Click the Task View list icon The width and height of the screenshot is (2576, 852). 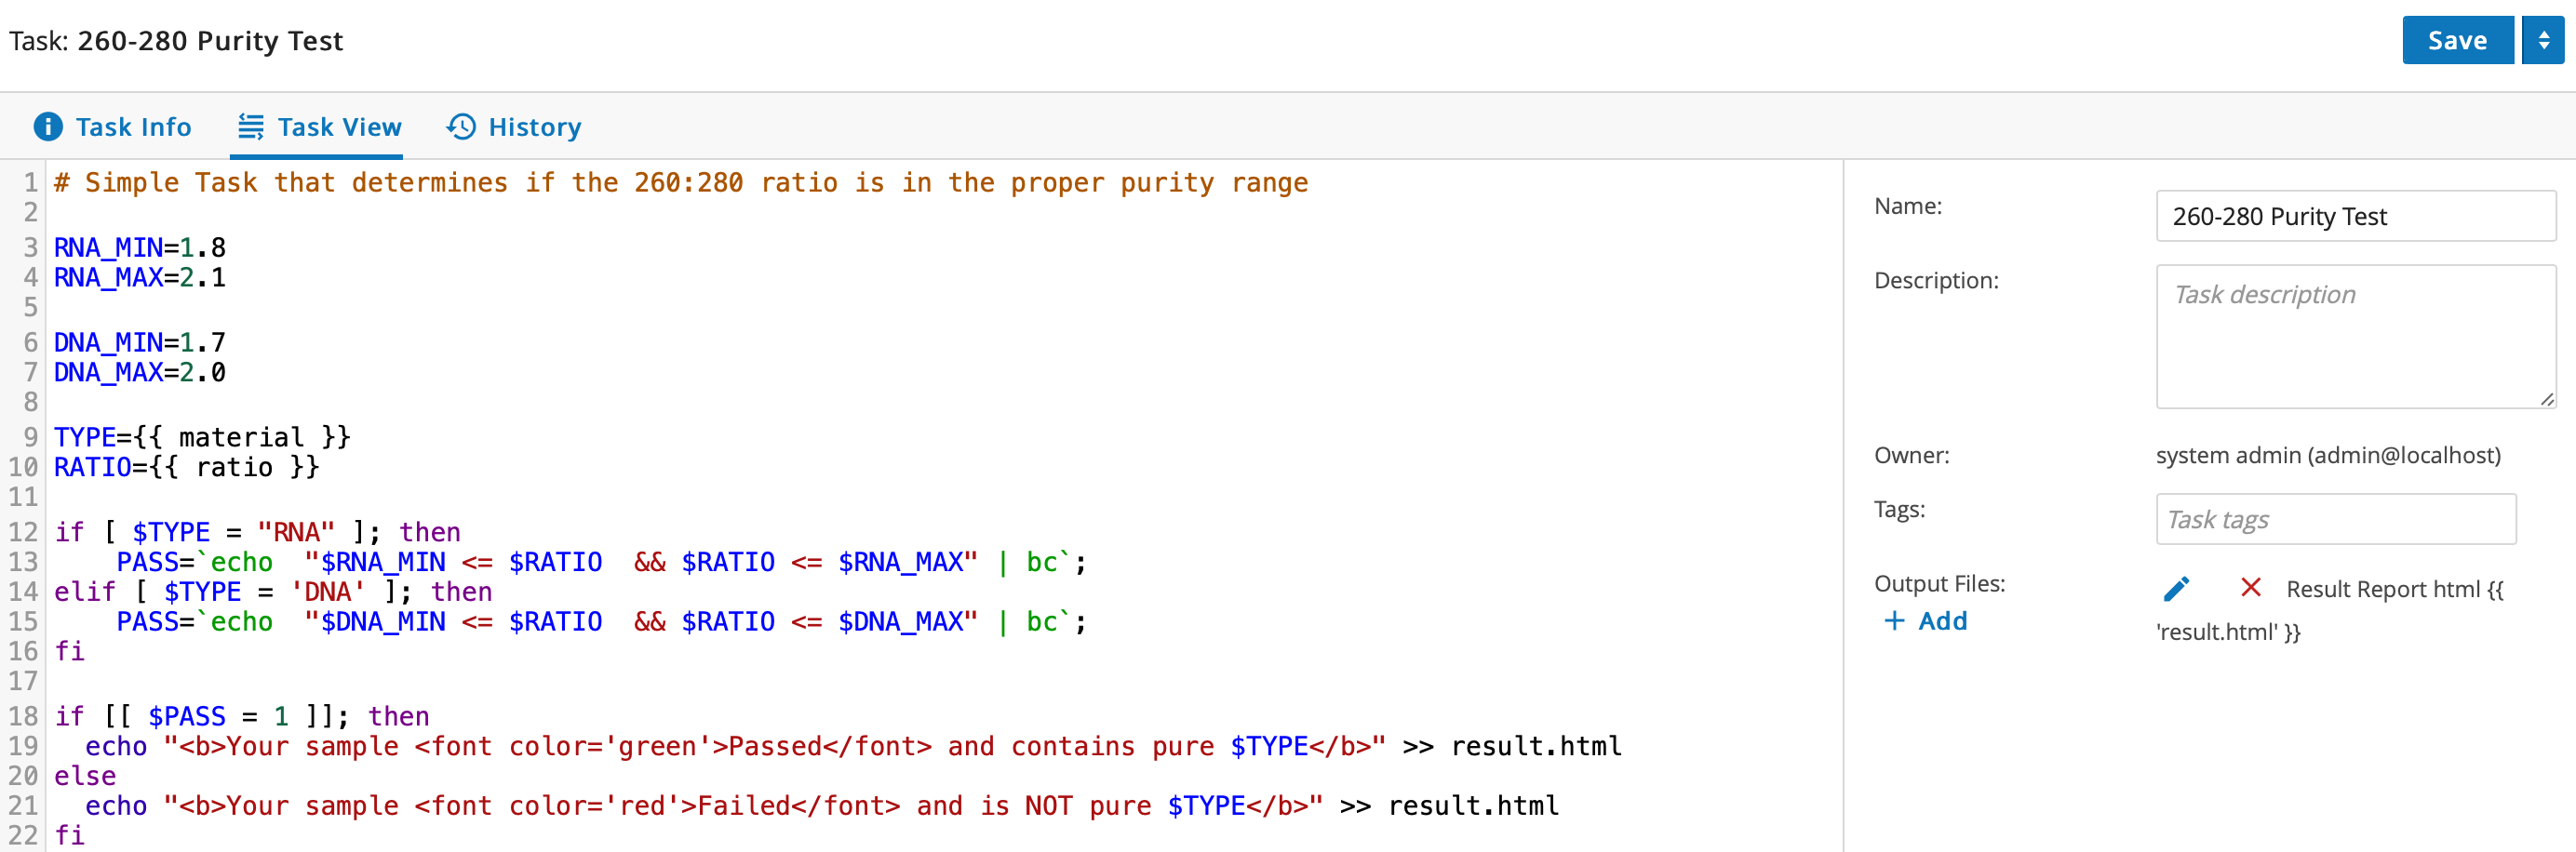251,127
